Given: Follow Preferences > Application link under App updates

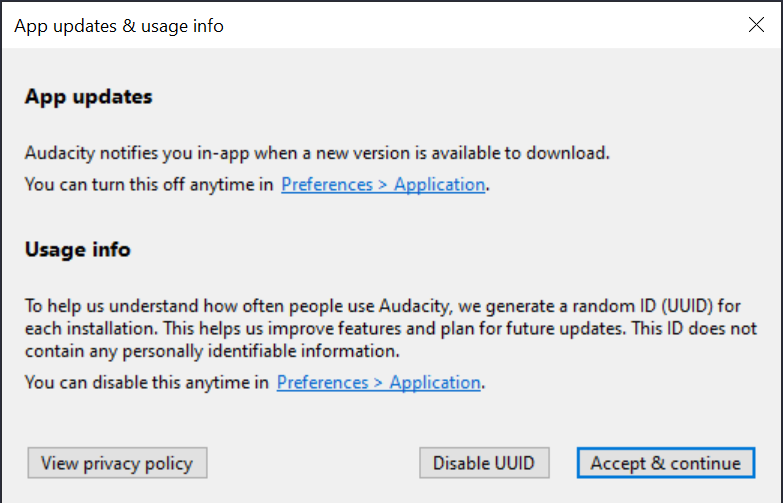Looking at the screenshot, I should 383,184.
